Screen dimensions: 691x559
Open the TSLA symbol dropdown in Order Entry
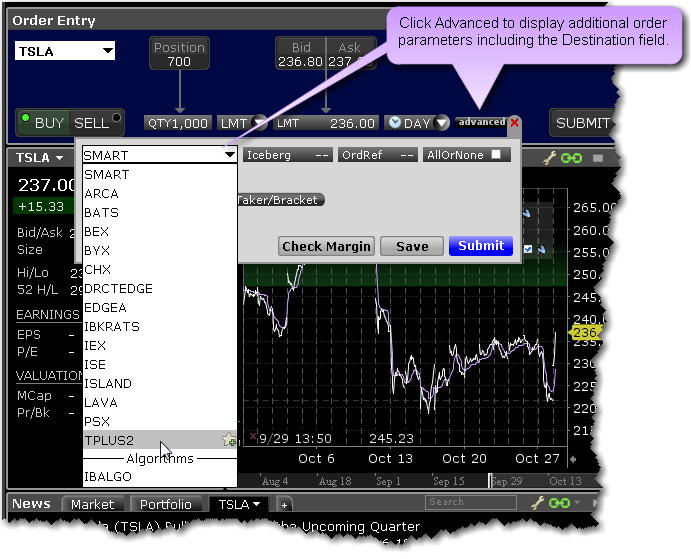point(107,51)
